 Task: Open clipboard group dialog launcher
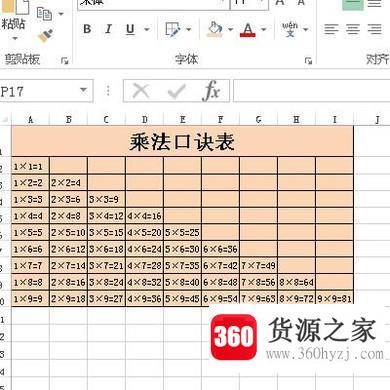(x=65, y=61)
